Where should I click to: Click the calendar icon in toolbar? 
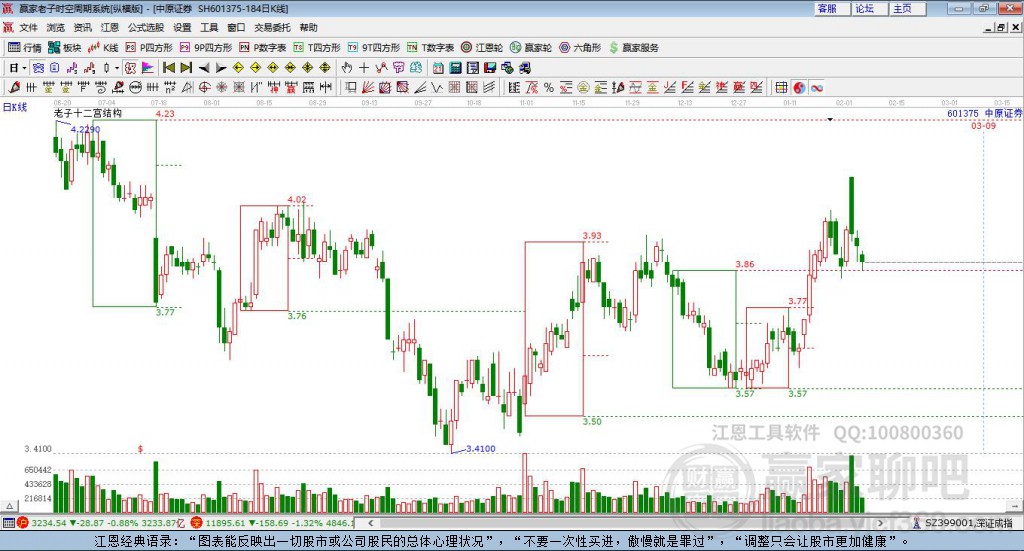(x=438, y=68)
